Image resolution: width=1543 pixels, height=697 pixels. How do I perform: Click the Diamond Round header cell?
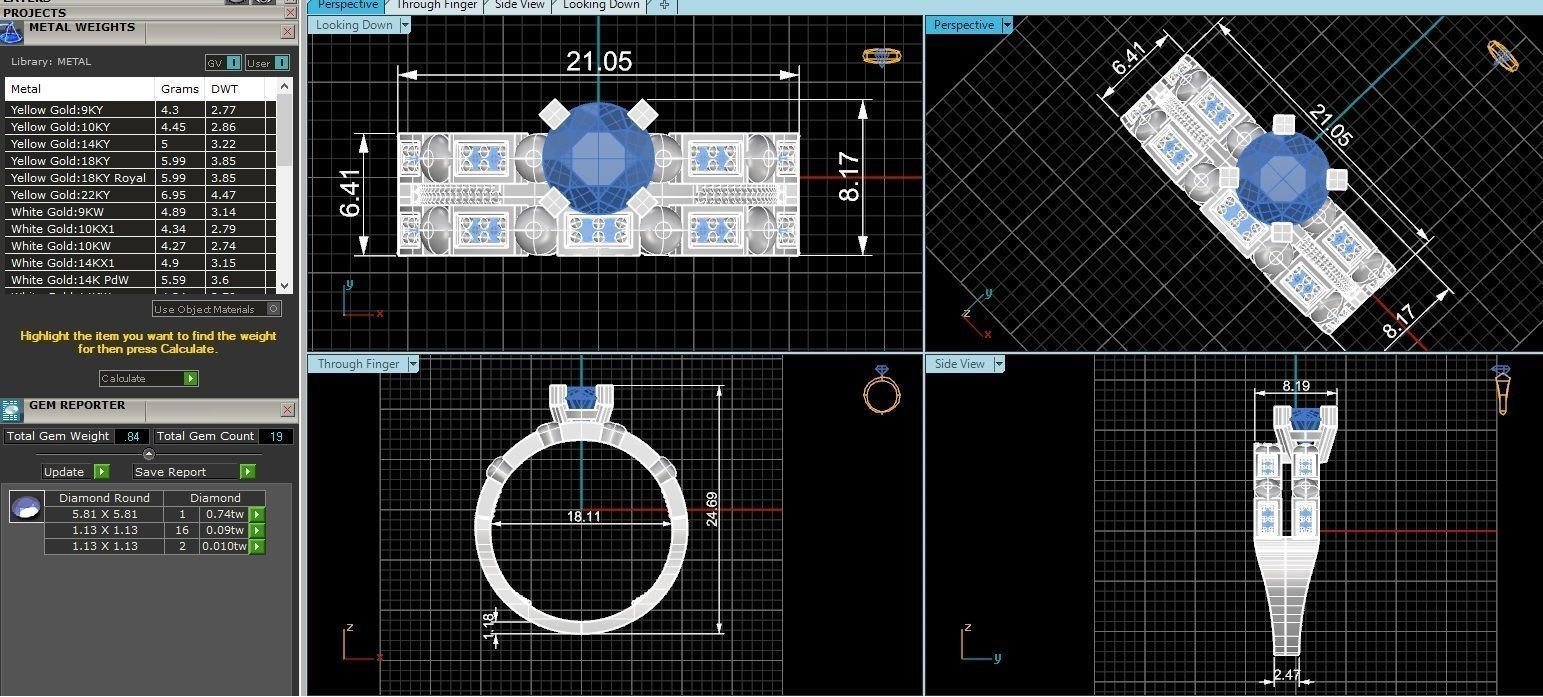[x=104, y=498]
